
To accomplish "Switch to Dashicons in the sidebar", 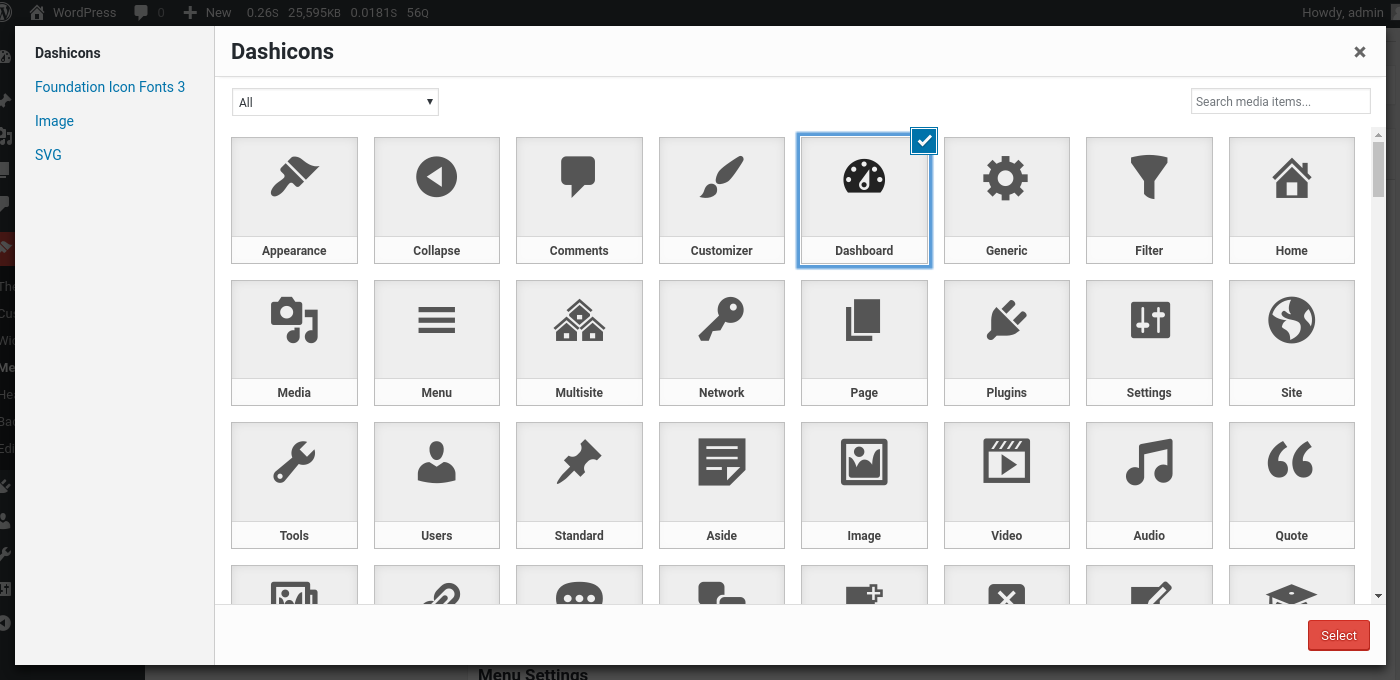I will (x=68, y=53).
